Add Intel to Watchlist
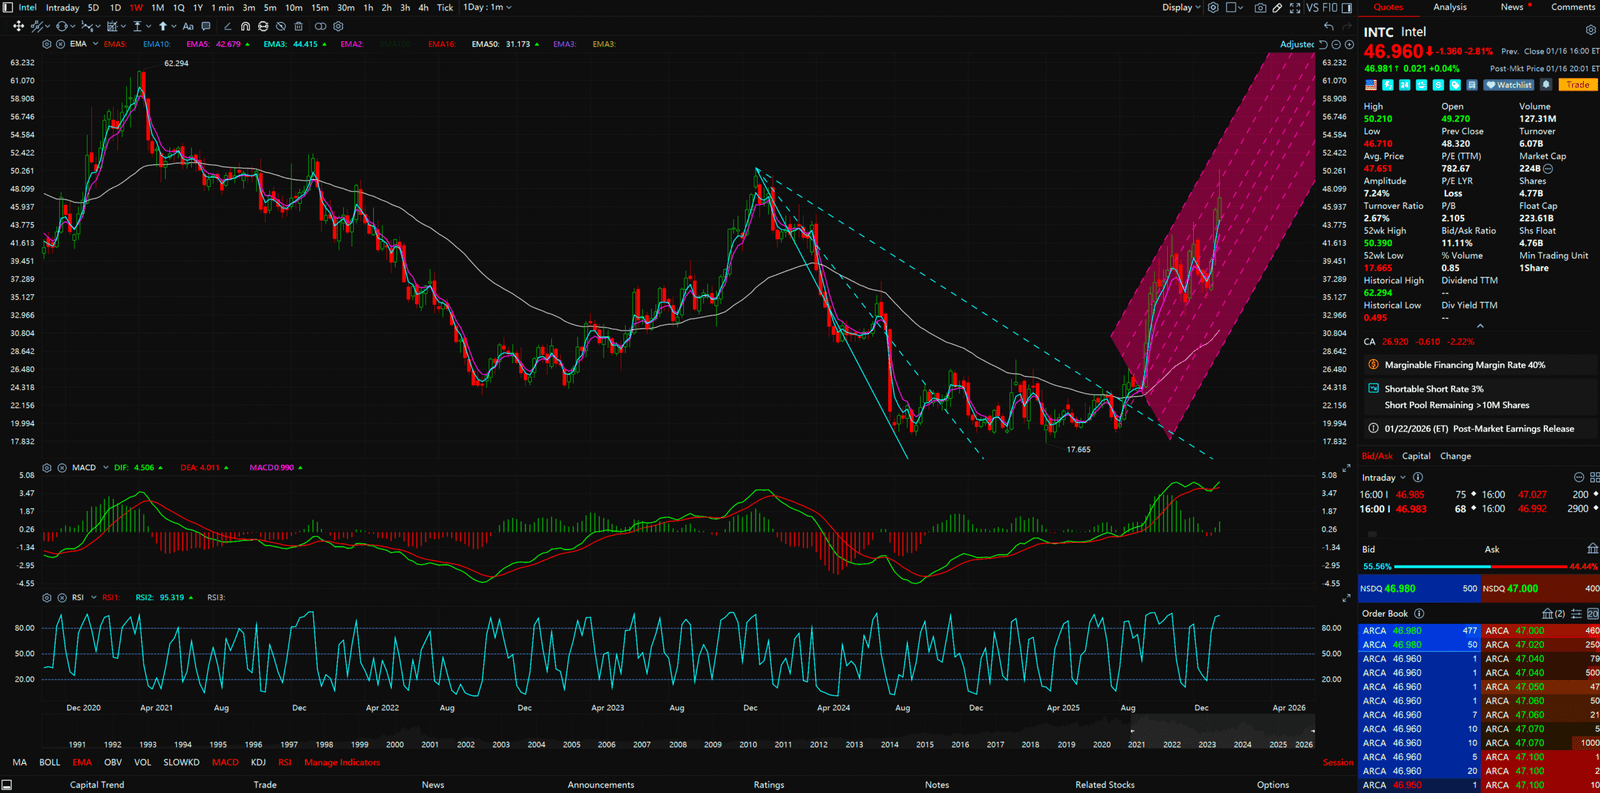The width and height of the screenshot is (1600, 793). click(1509, 85)
